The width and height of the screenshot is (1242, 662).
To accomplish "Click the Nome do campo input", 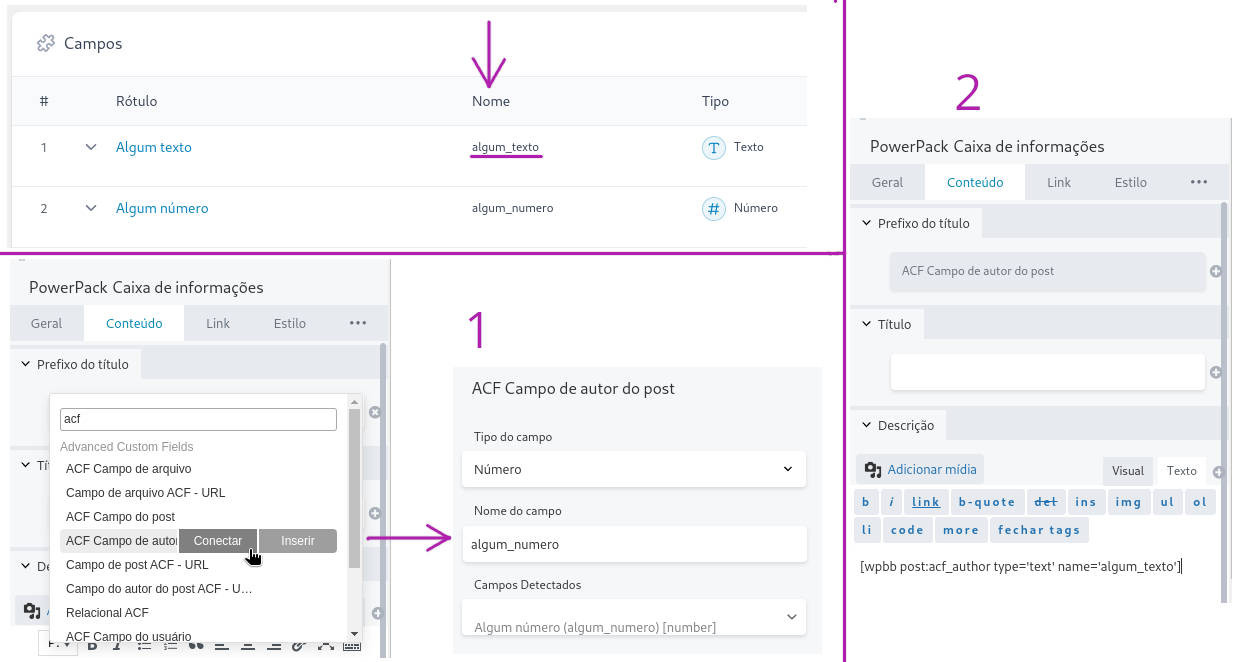I will pos(635,544).
